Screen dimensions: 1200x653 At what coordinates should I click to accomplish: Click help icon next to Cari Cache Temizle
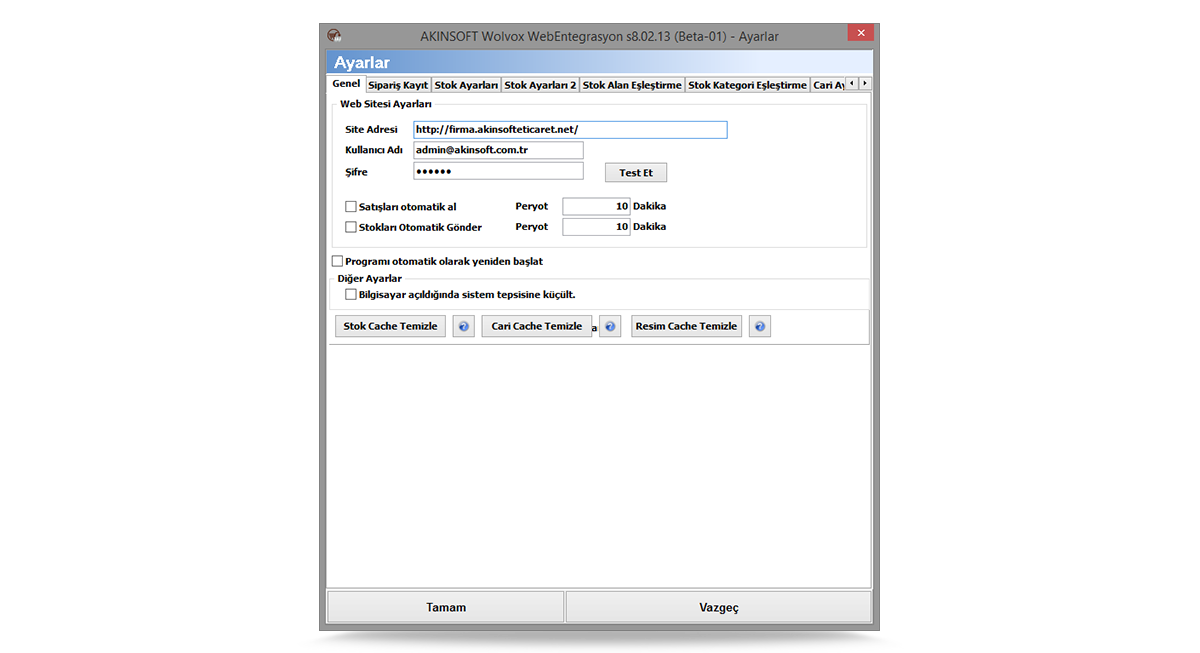pos(610,327)
